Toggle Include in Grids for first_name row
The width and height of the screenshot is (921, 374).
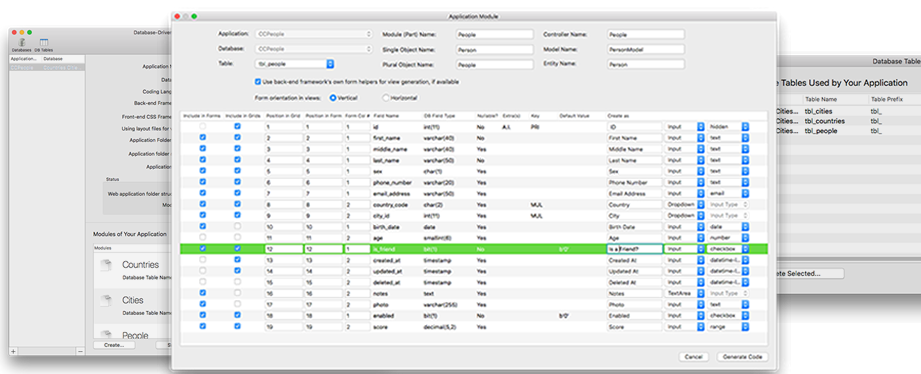[x=237, y=137]
